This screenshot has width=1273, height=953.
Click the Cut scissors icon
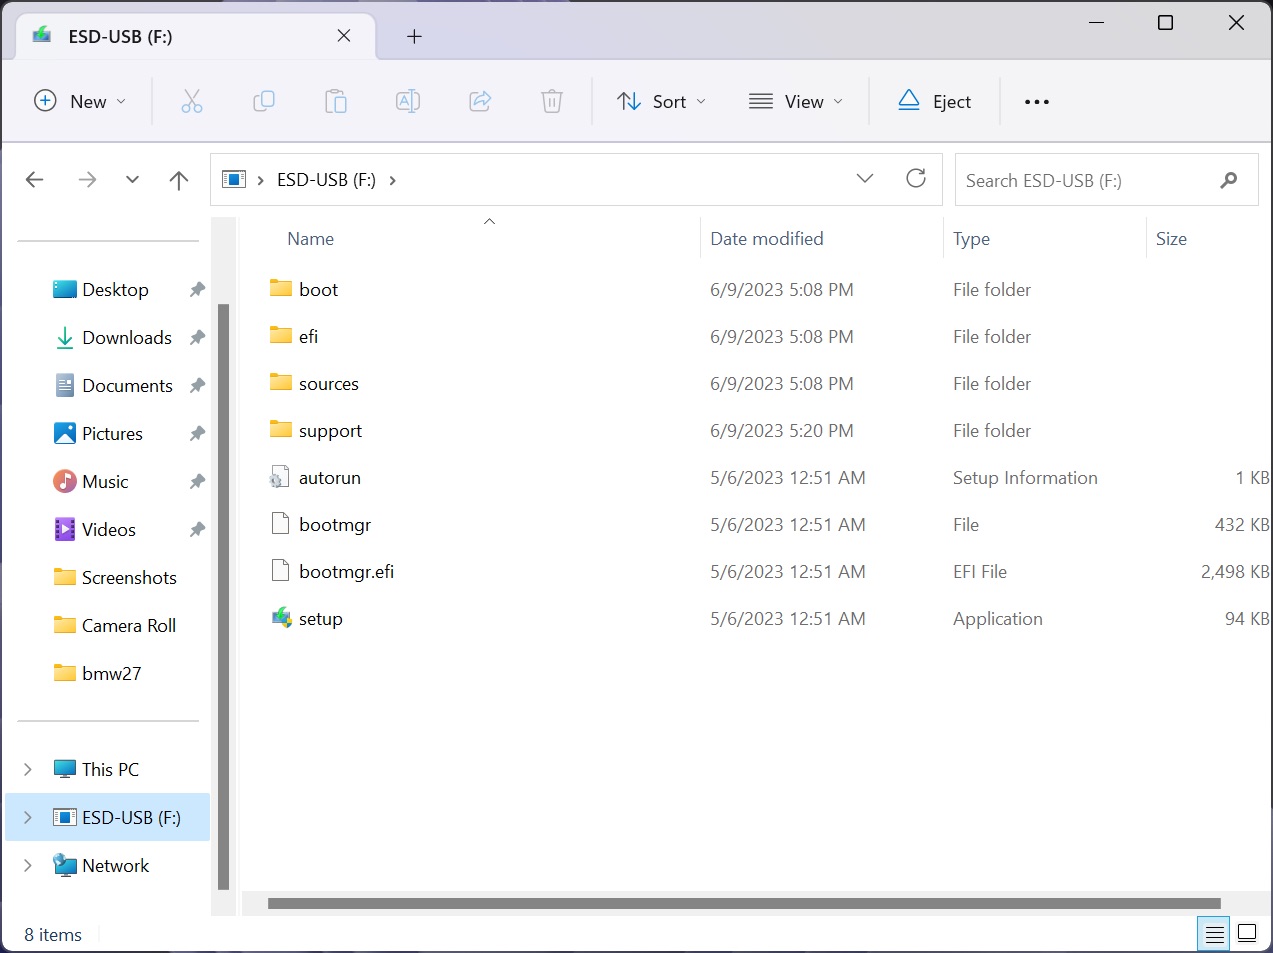192,101
